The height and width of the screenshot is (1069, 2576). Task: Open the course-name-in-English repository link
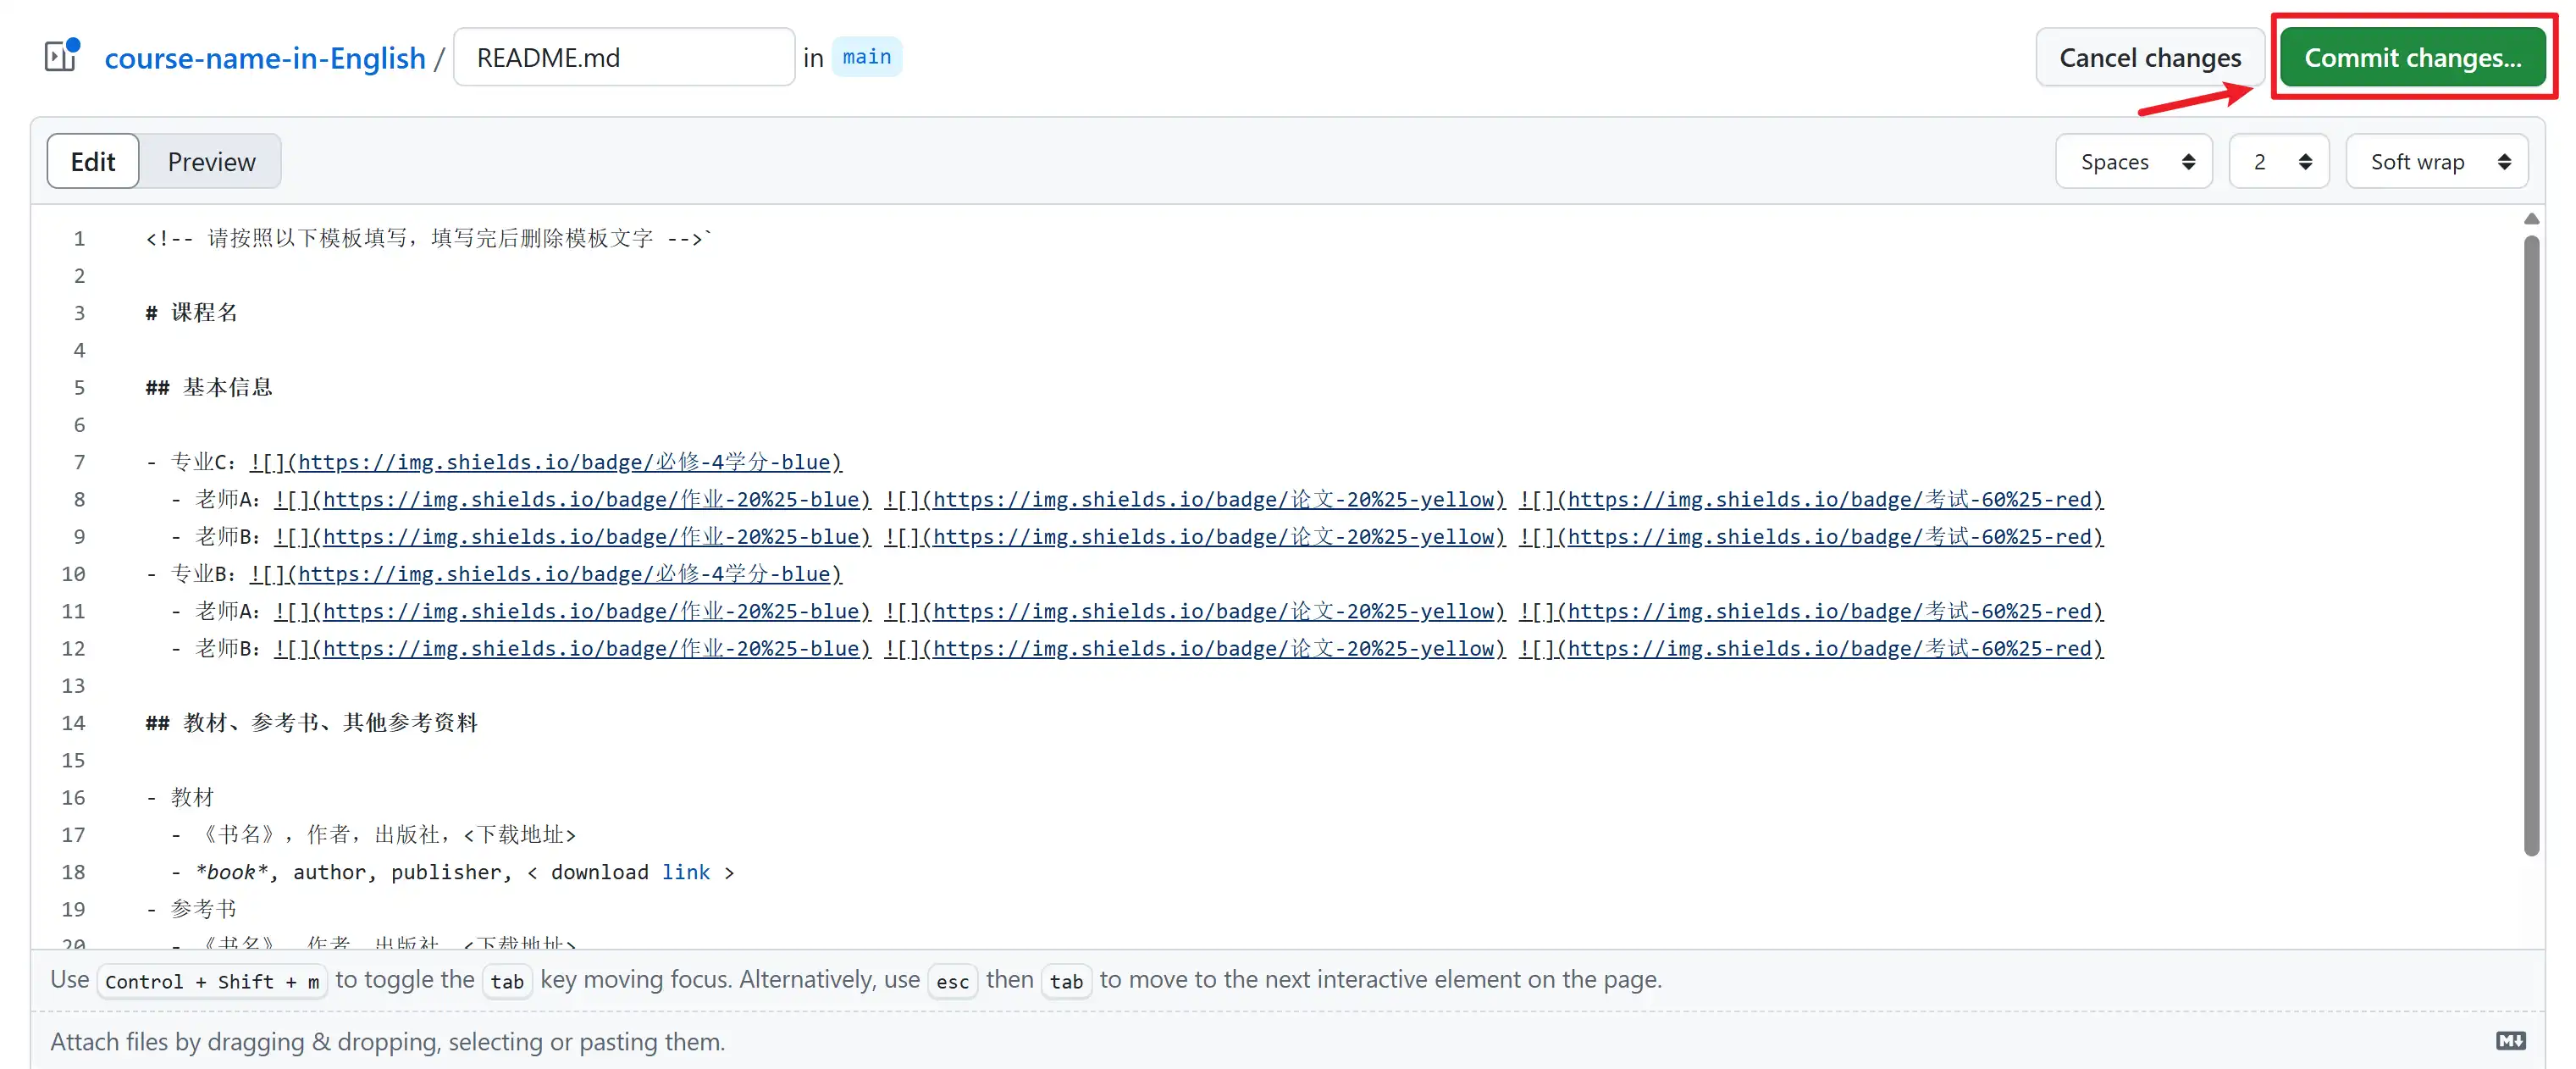tap(265, 57)
